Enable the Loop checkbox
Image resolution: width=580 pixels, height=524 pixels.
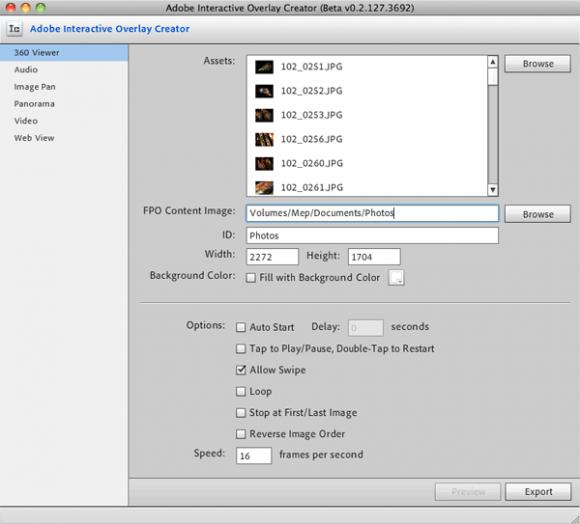[x=241, y=391]
